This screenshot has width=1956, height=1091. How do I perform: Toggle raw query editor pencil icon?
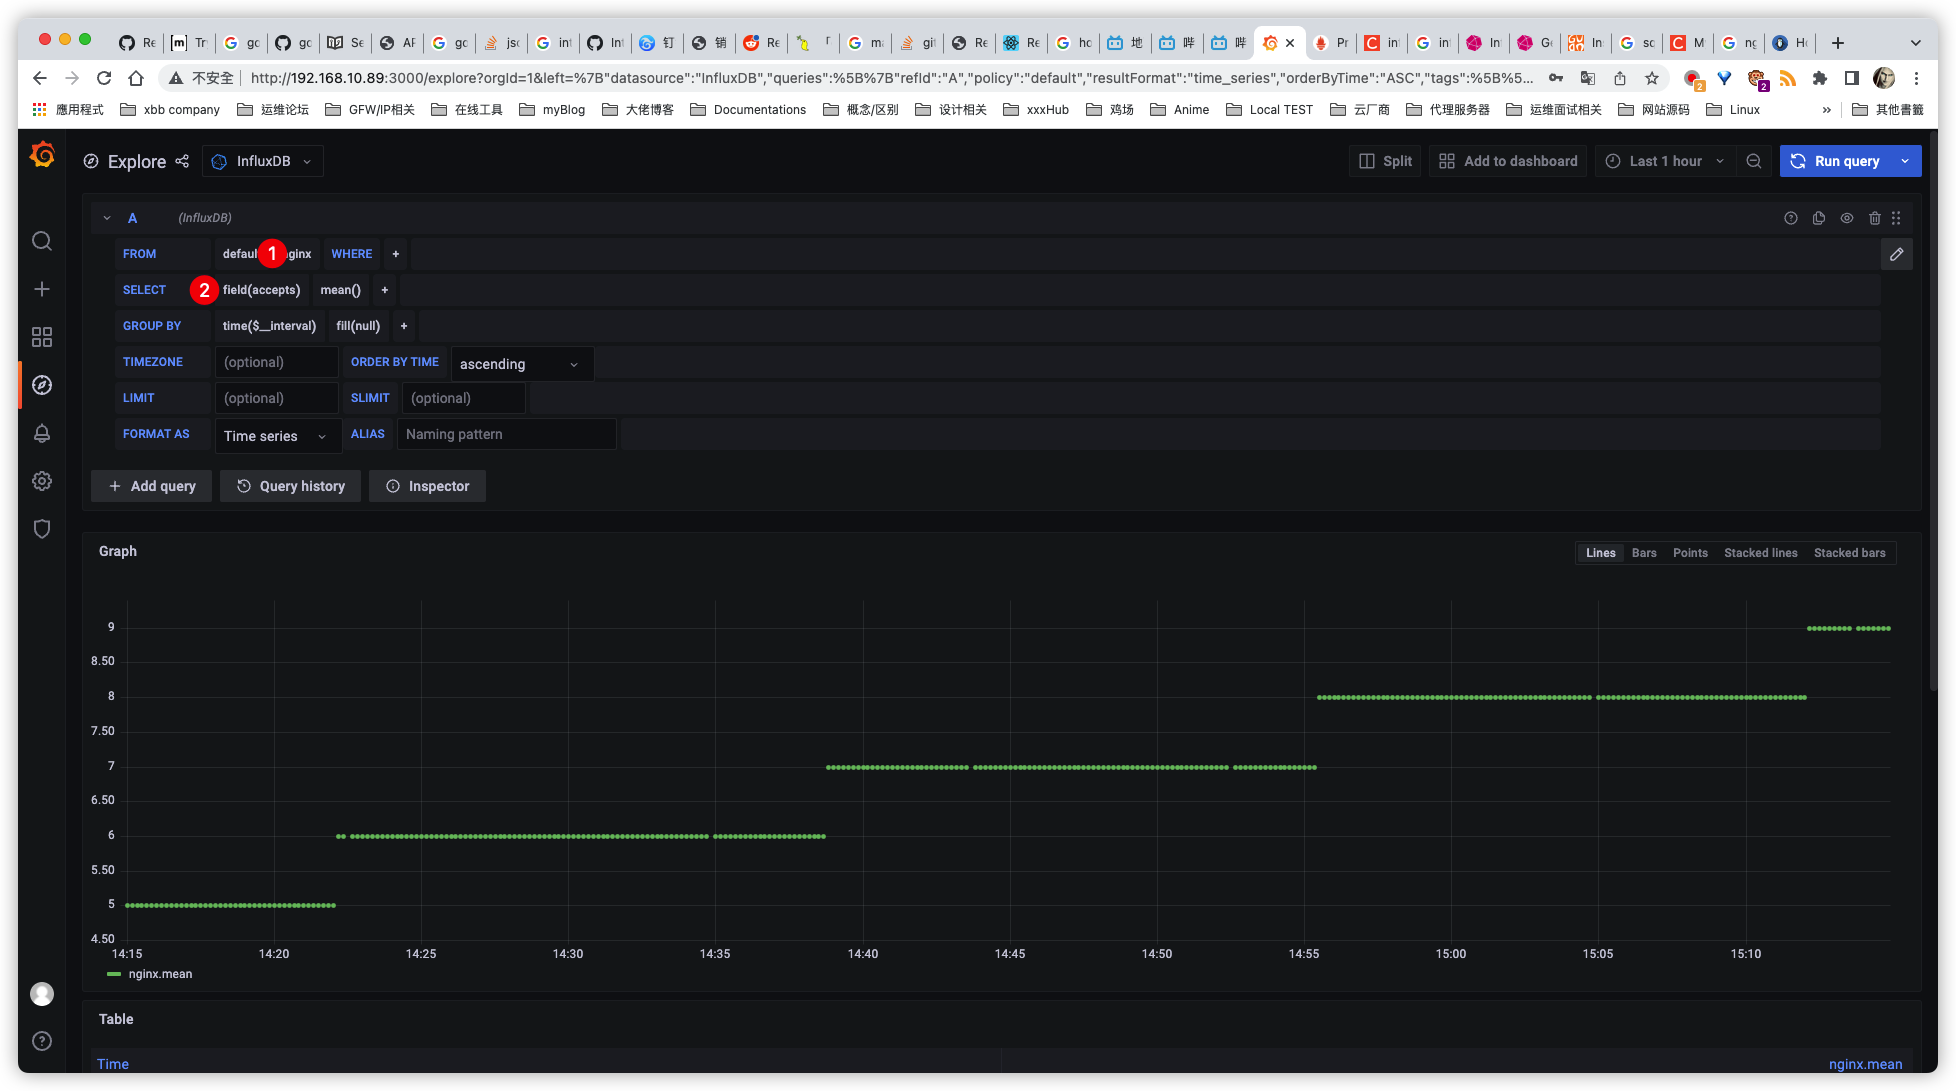[1897, 254]
